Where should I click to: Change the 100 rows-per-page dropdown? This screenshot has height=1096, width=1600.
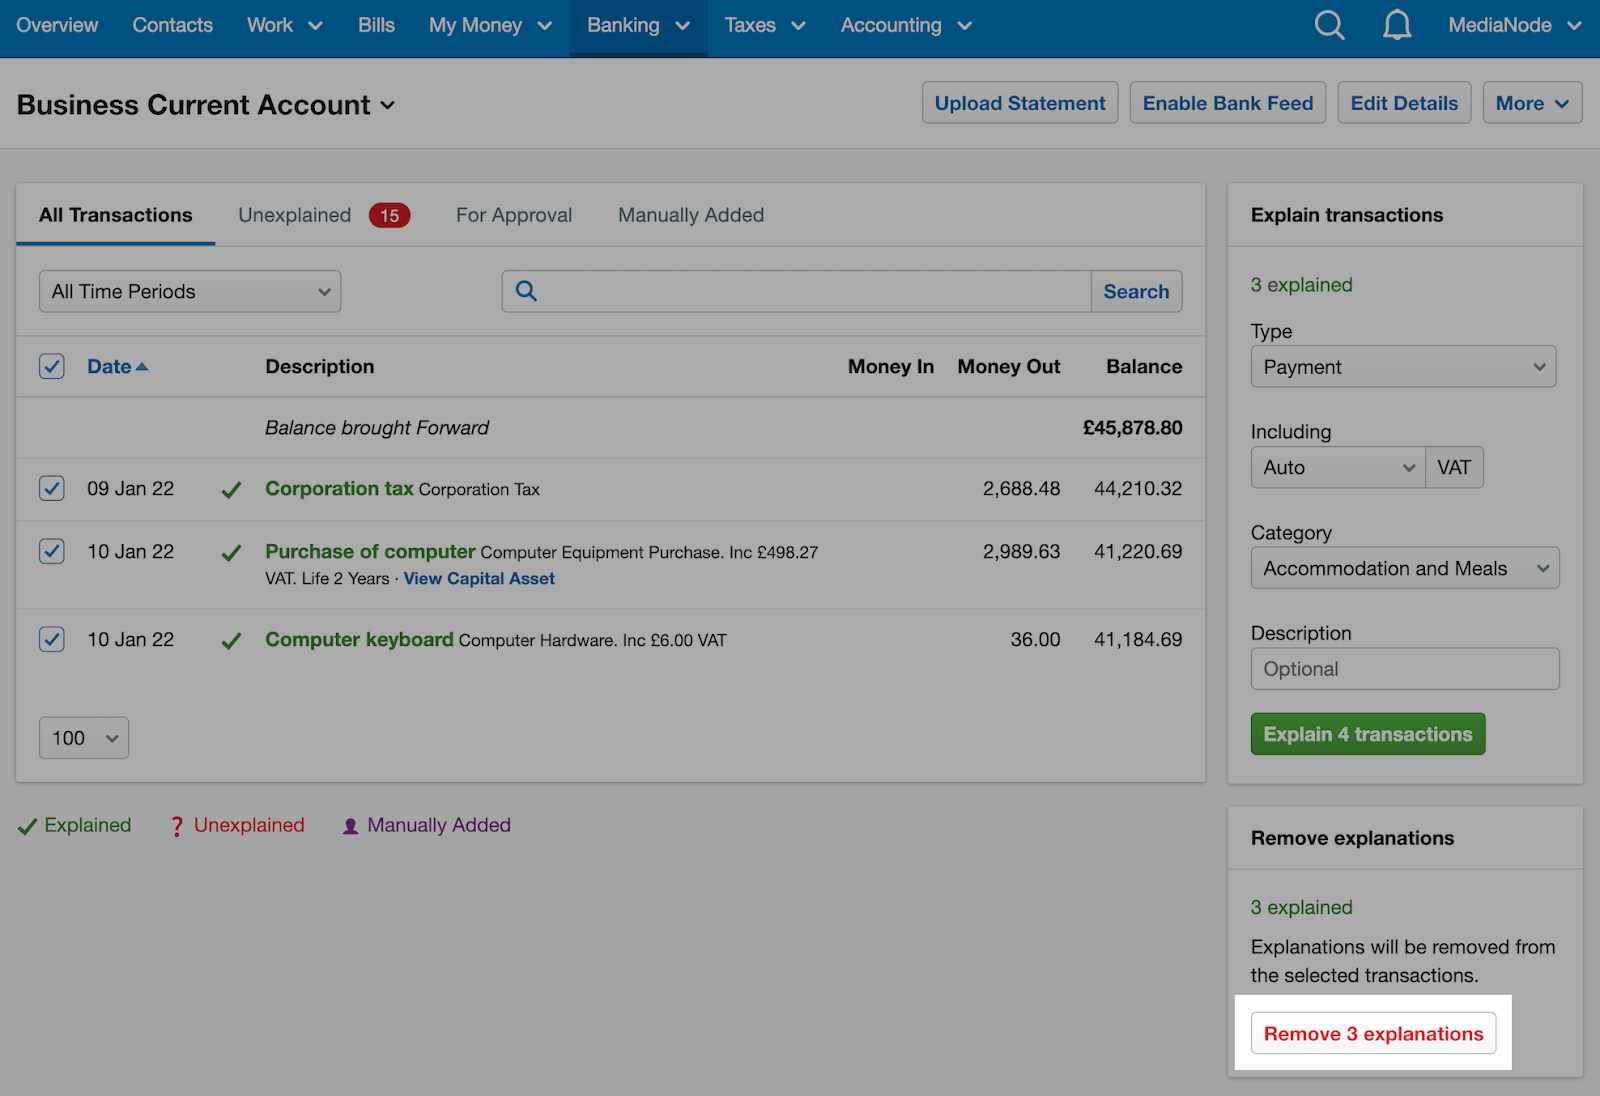(84, 738)
